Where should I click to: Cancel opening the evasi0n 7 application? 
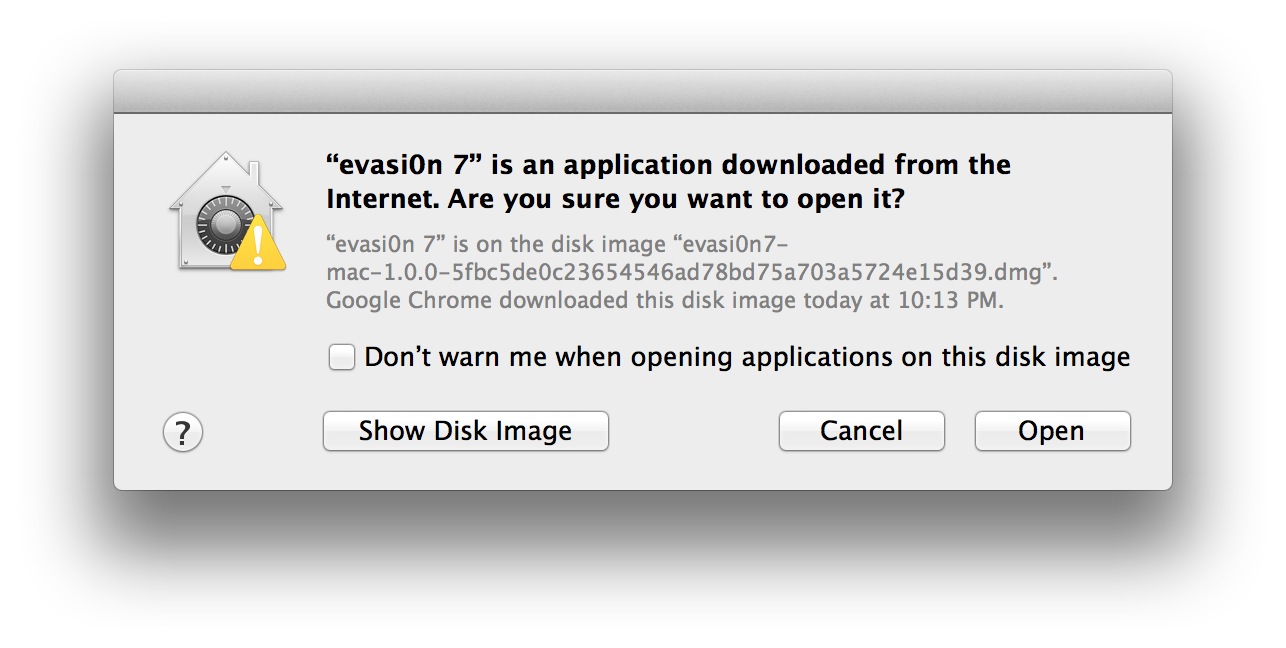tap(862, 431)
